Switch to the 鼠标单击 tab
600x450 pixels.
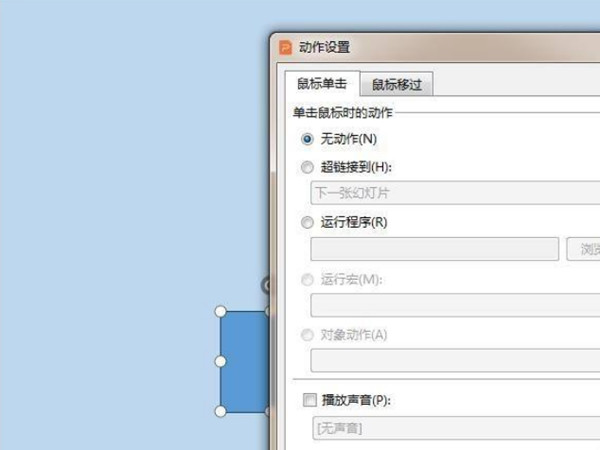pyautogui.click(x=322, y=85)
